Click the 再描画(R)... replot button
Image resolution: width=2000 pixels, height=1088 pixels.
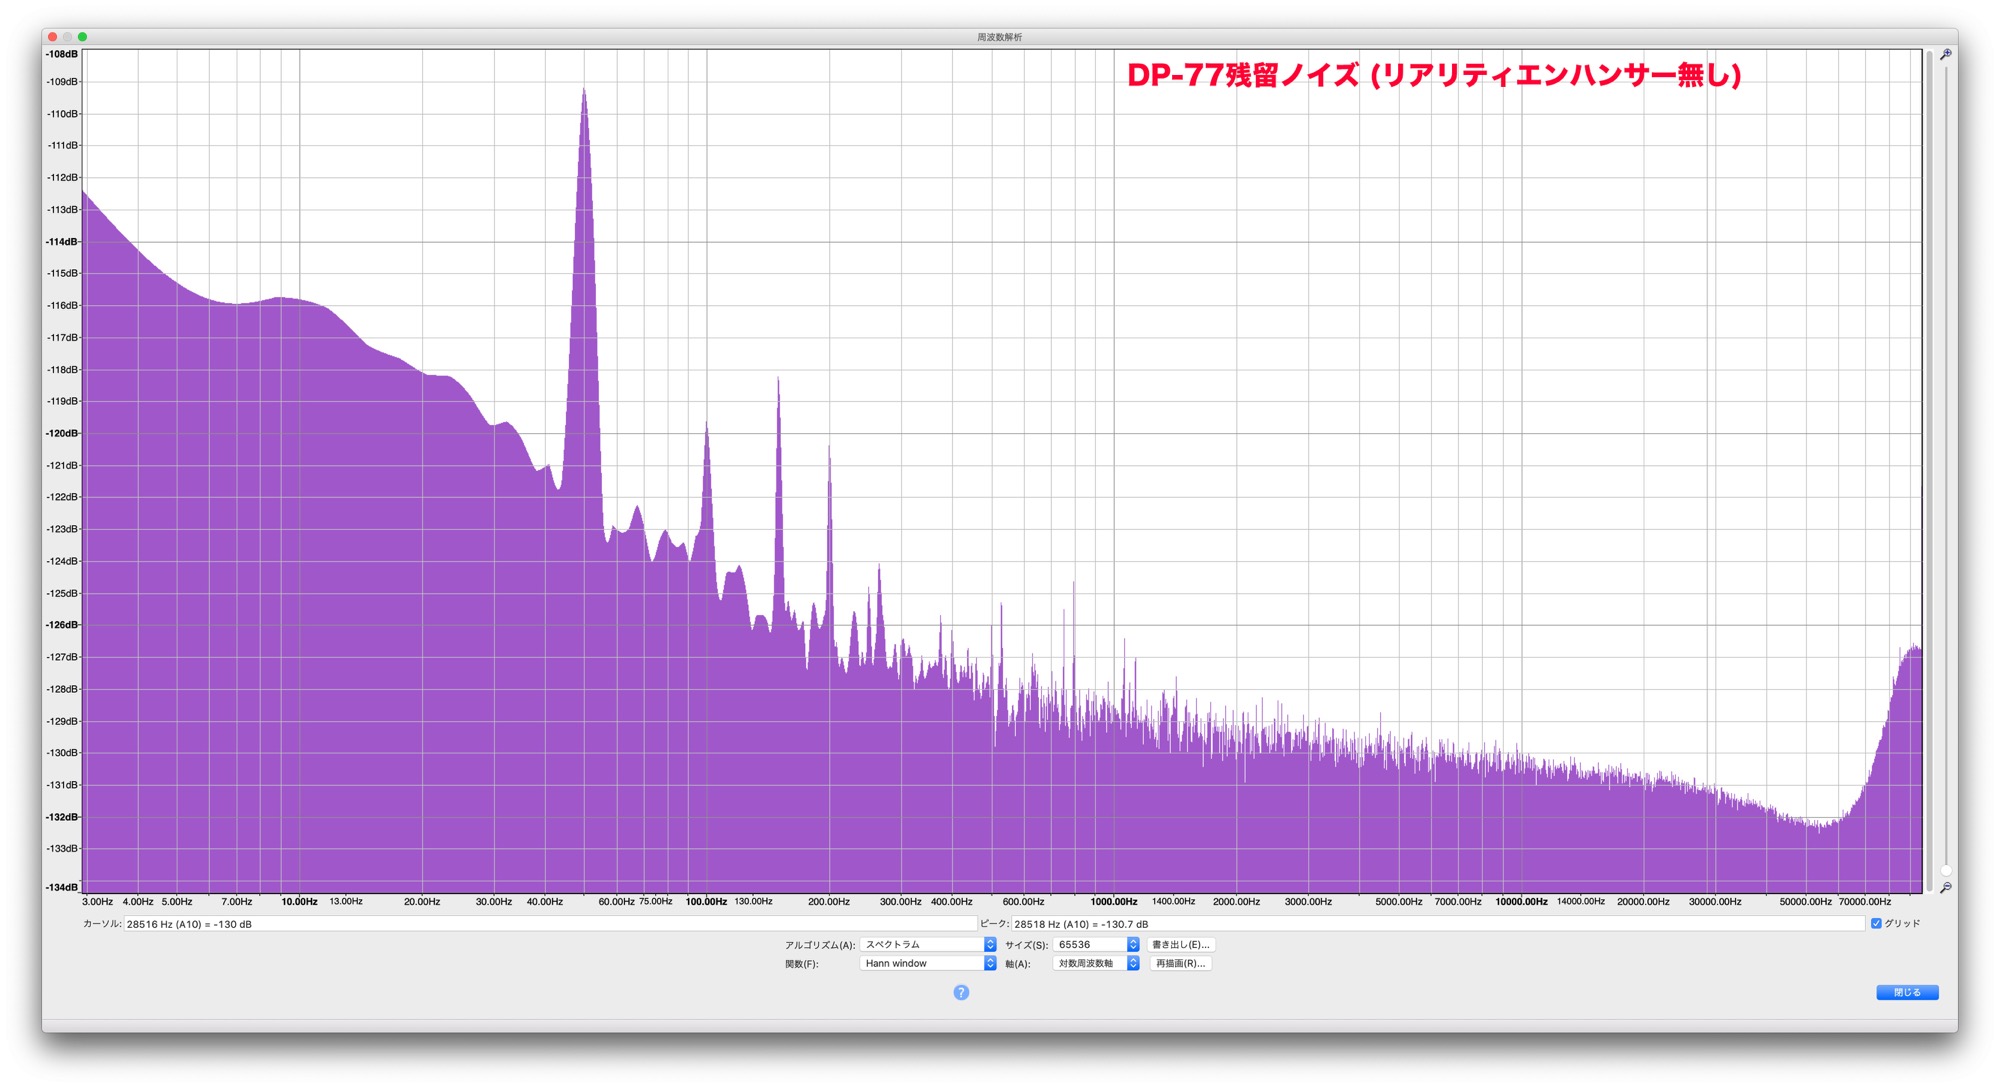[1181, 963]
